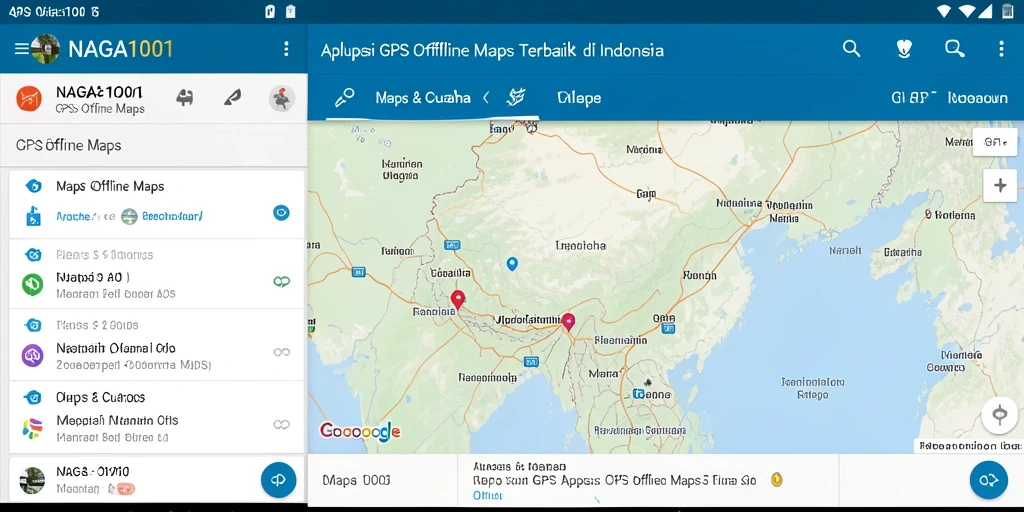Select the blue location pin on the map
This screenshot has width=1024, height=512.
512,264
